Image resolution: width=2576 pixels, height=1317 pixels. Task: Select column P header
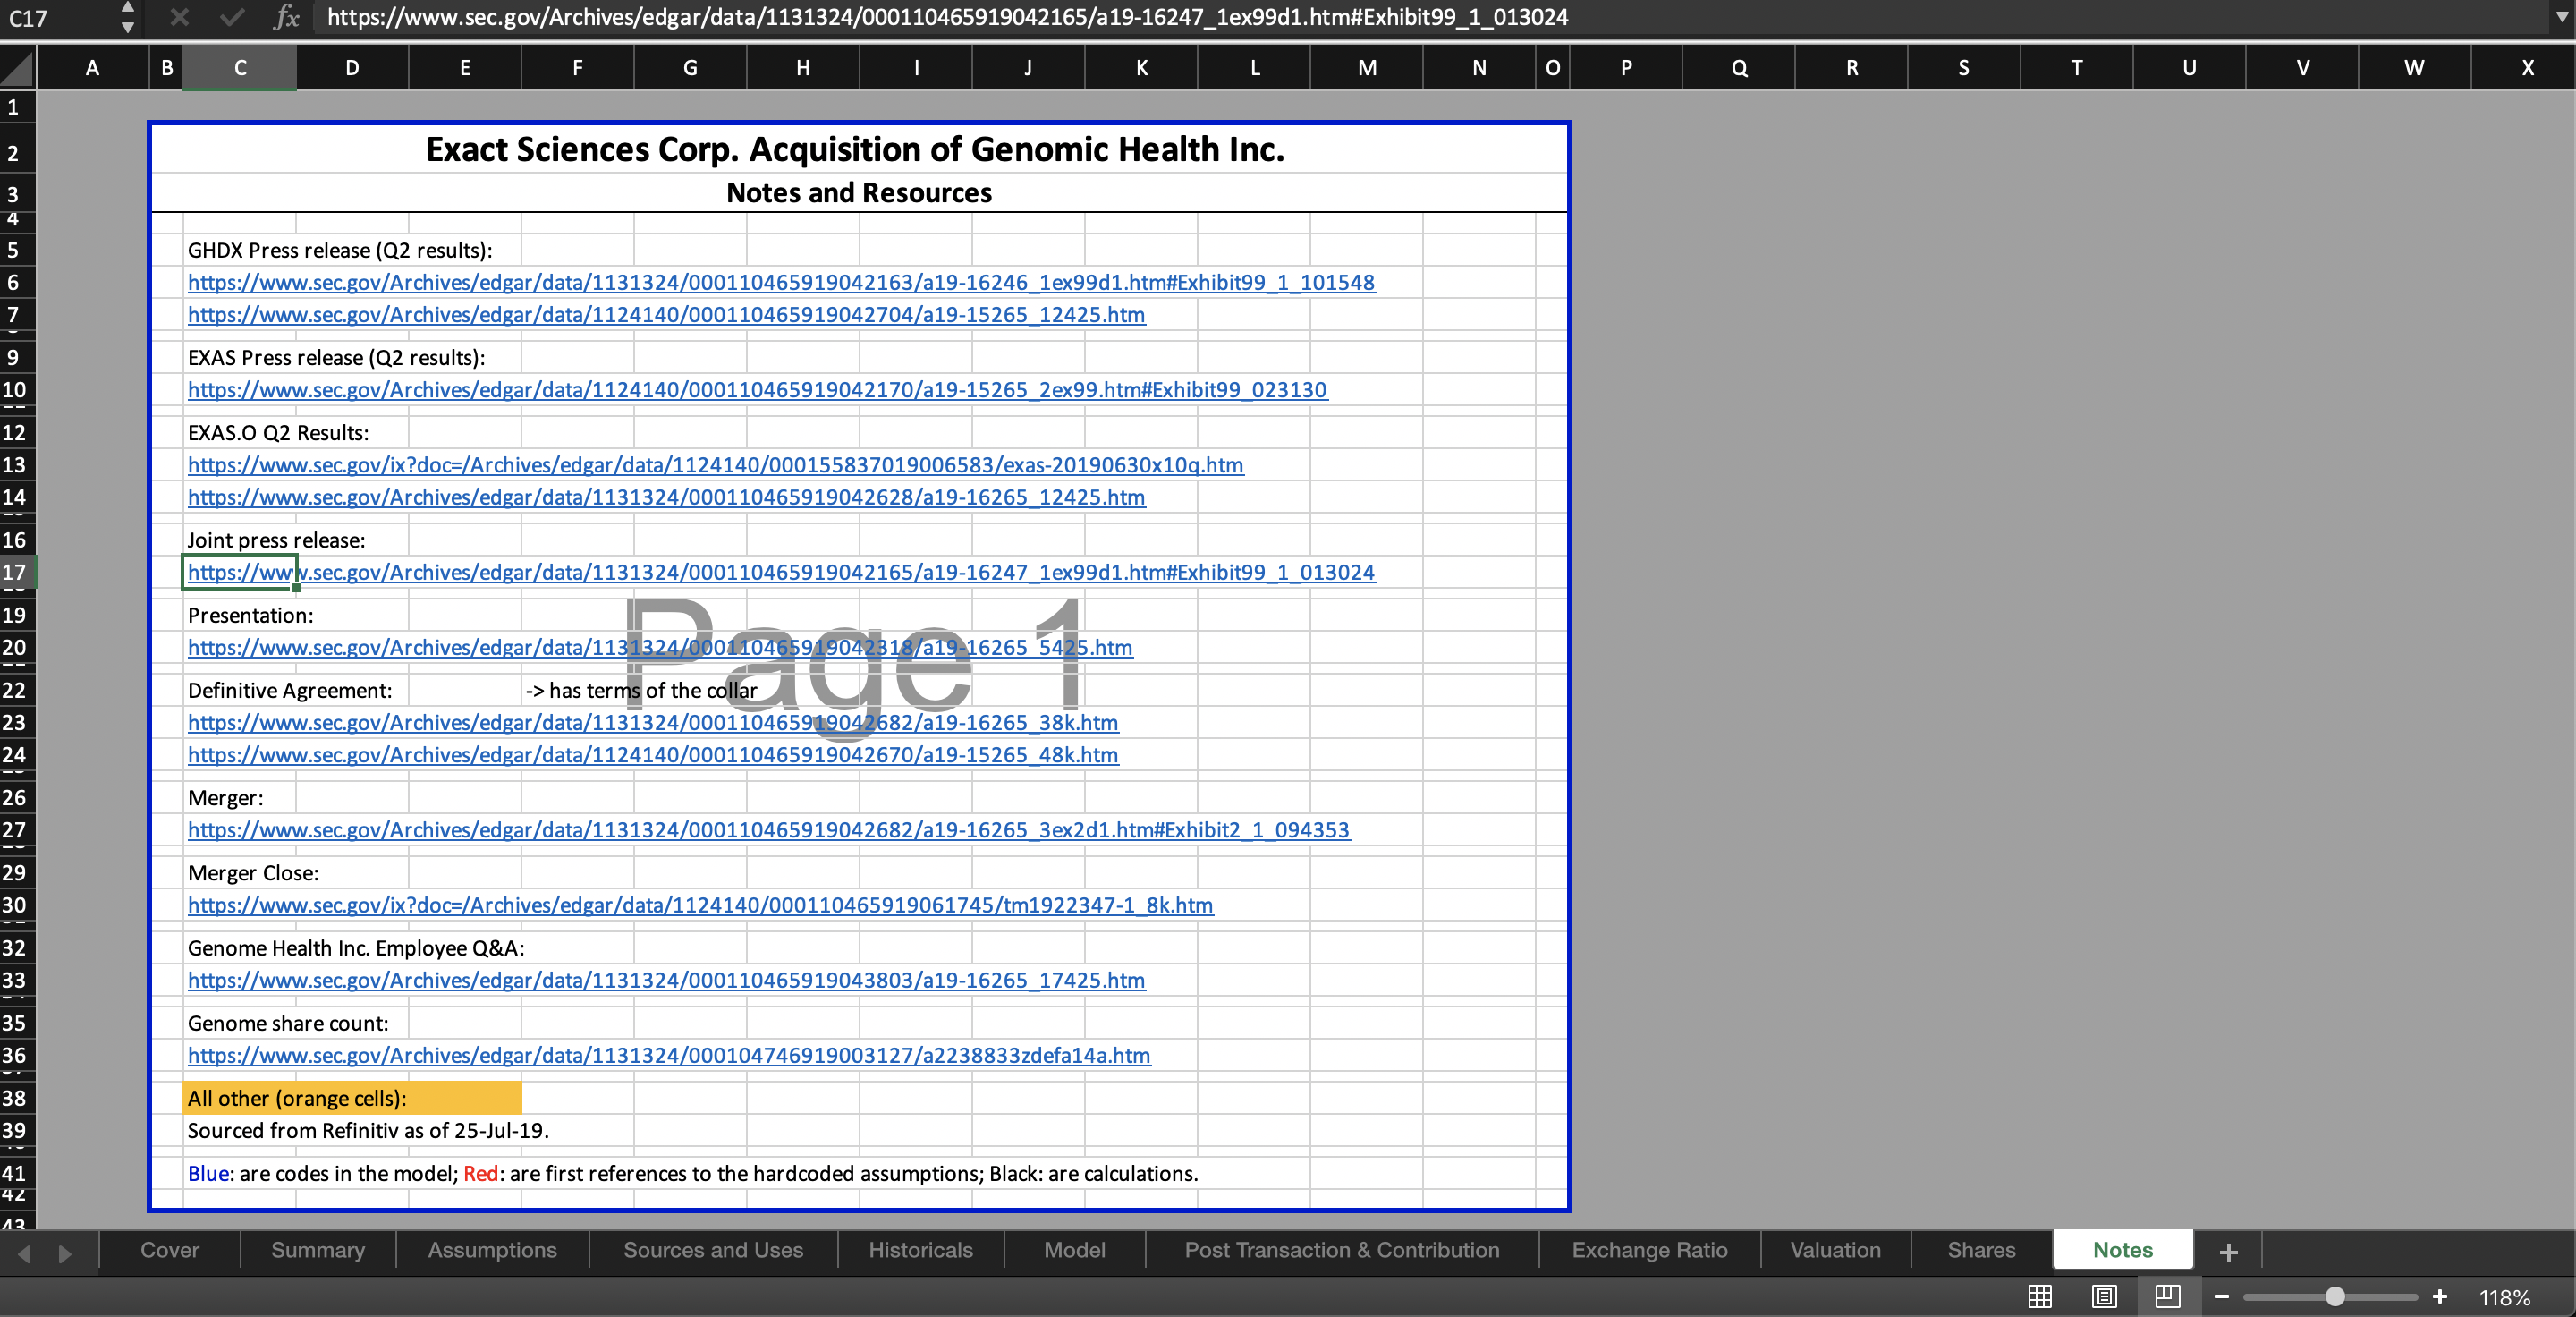click(1626, 68)
